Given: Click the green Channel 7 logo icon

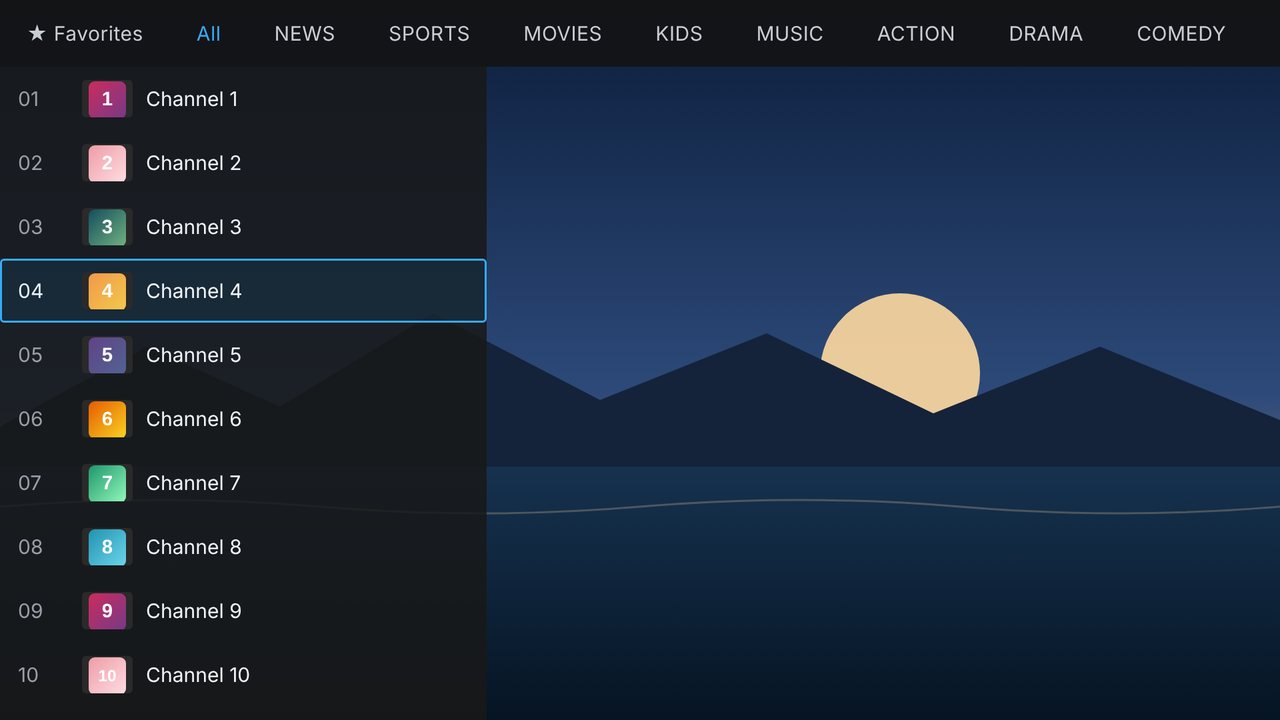Looking at the screenshot, I should [x=107, y=483].
